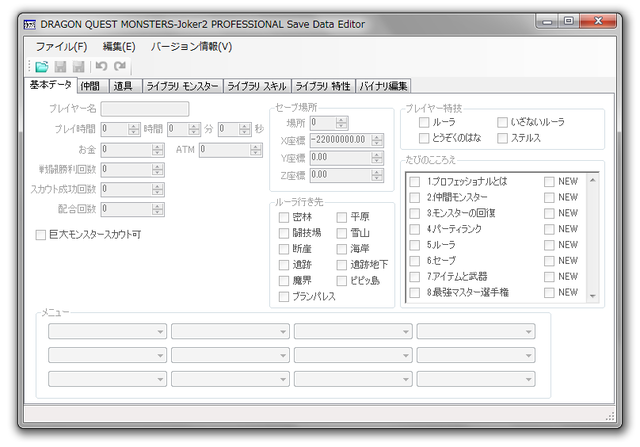Switch to the ライブラリ 特性 tab
The width and height of the screenshot is (640, 447).
[323, 86]
